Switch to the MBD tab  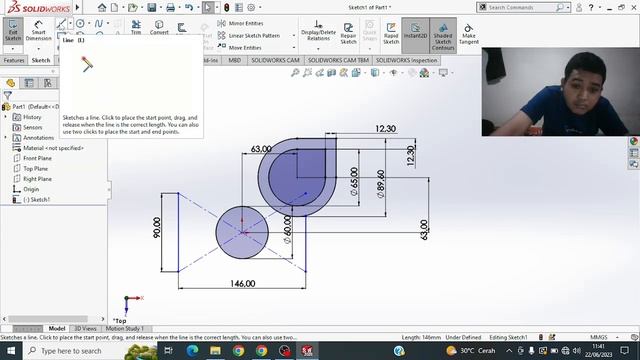[234, 60]
